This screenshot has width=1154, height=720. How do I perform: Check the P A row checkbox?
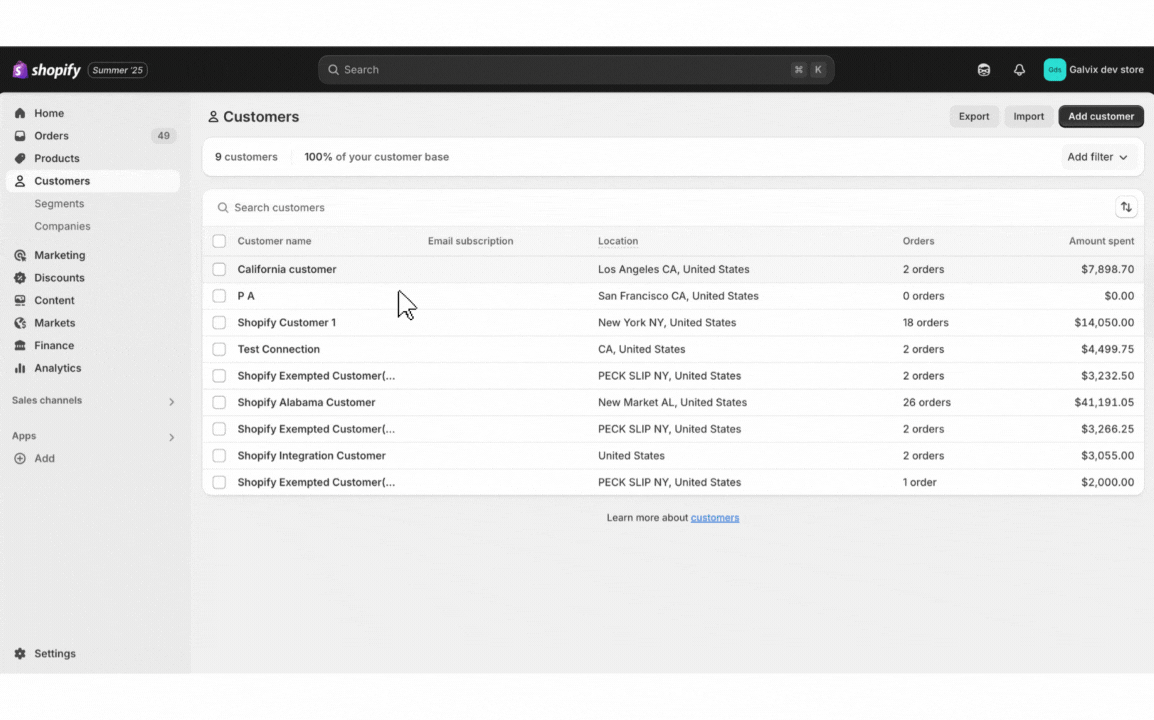[219, 296]
